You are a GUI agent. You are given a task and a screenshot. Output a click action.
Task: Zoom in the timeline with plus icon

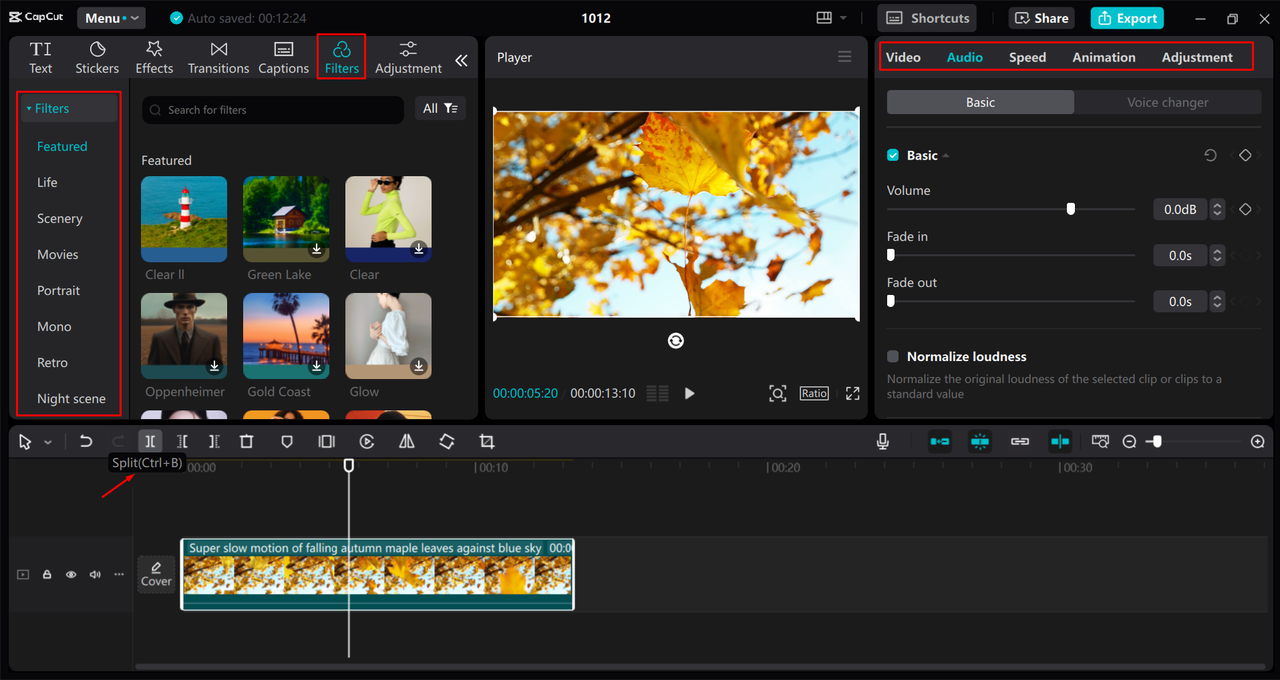pos(1258,441)
